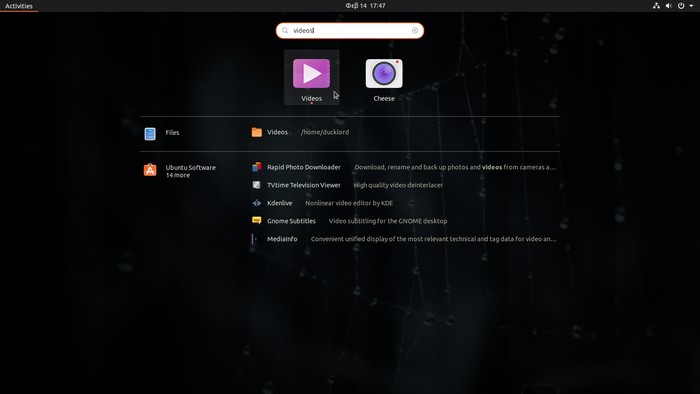The width and height of the screenshot is (700, 394).
Task: Click the /home/ducklord path text
Action: (325, 132)
